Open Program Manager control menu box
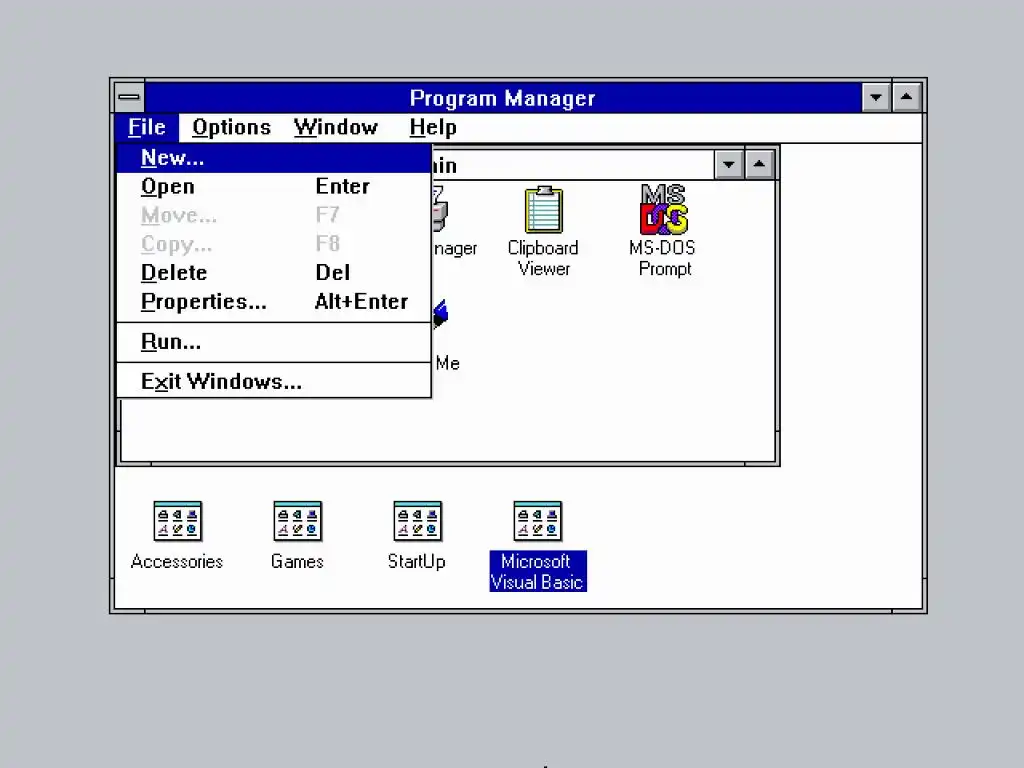The width and height of the screenshot is (1024, 768). [129, 98]
